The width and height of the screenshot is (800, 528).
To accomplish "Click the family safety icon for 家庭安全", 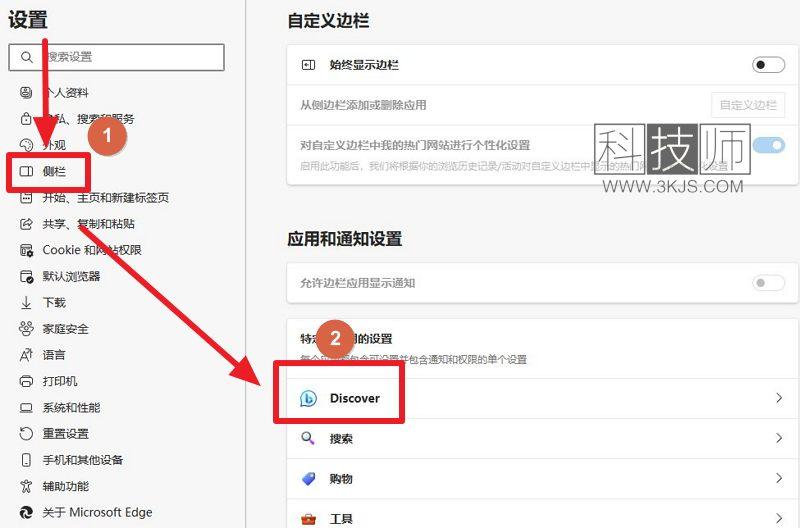I will [x=26, y=329].
